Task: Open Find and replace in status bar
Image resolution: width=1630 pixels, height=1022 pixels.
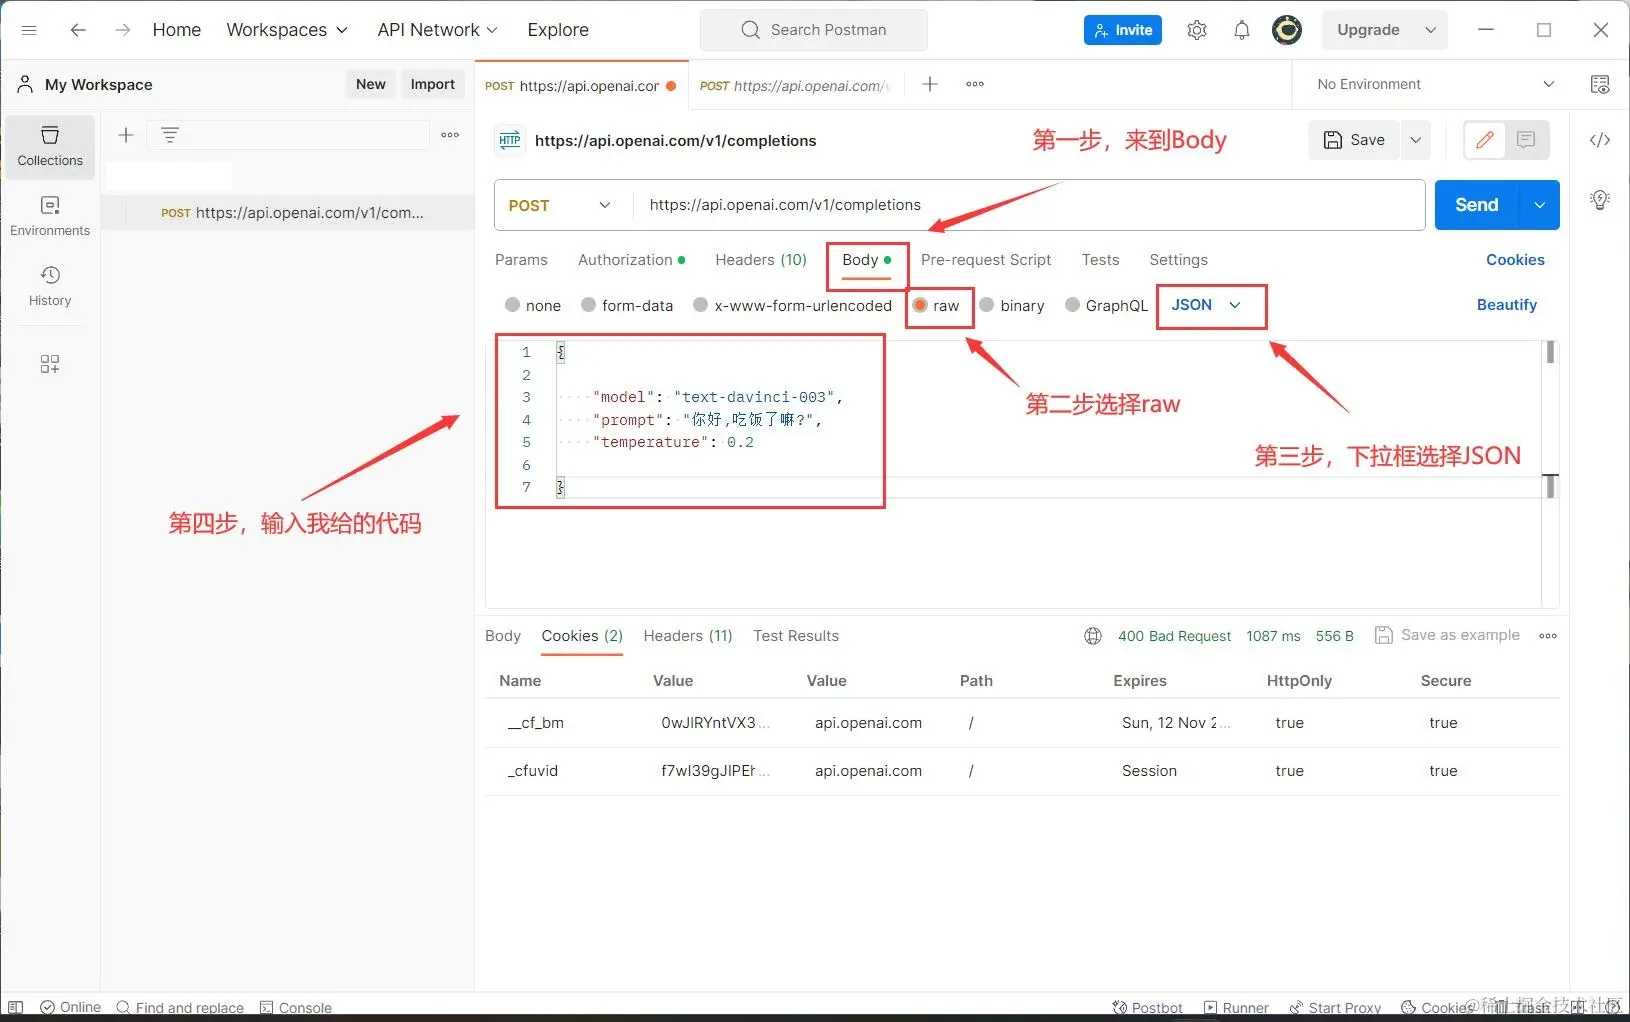Action: click(180, 1007)
